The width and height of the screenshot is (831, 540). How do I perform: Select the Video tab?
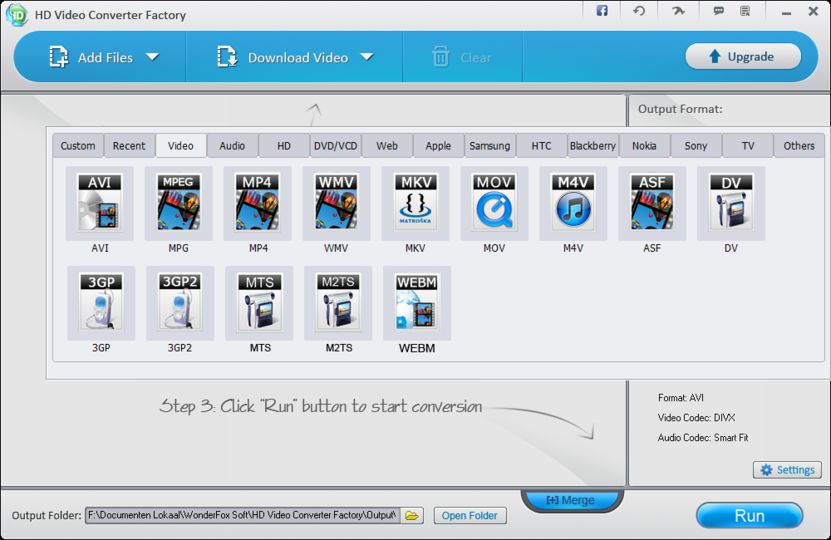pyautogui.click(x=181, y=146)
